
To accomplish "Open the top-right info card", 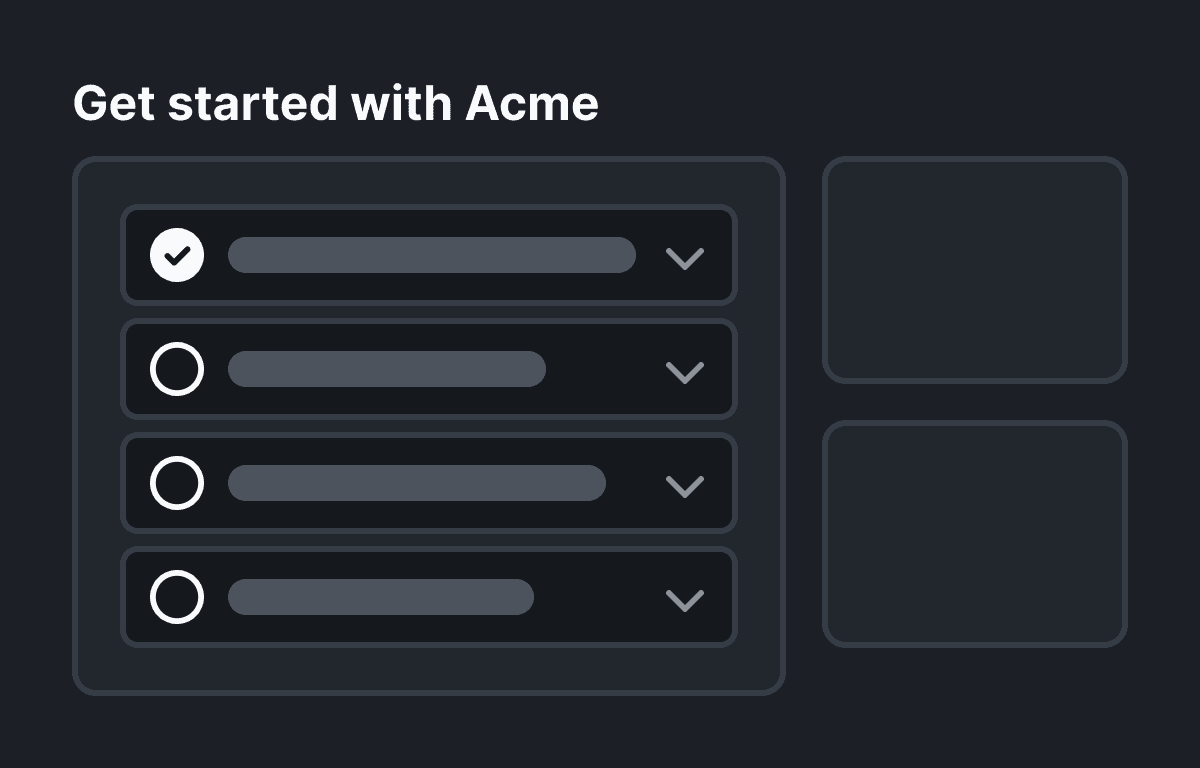I will tap(975, 268).
